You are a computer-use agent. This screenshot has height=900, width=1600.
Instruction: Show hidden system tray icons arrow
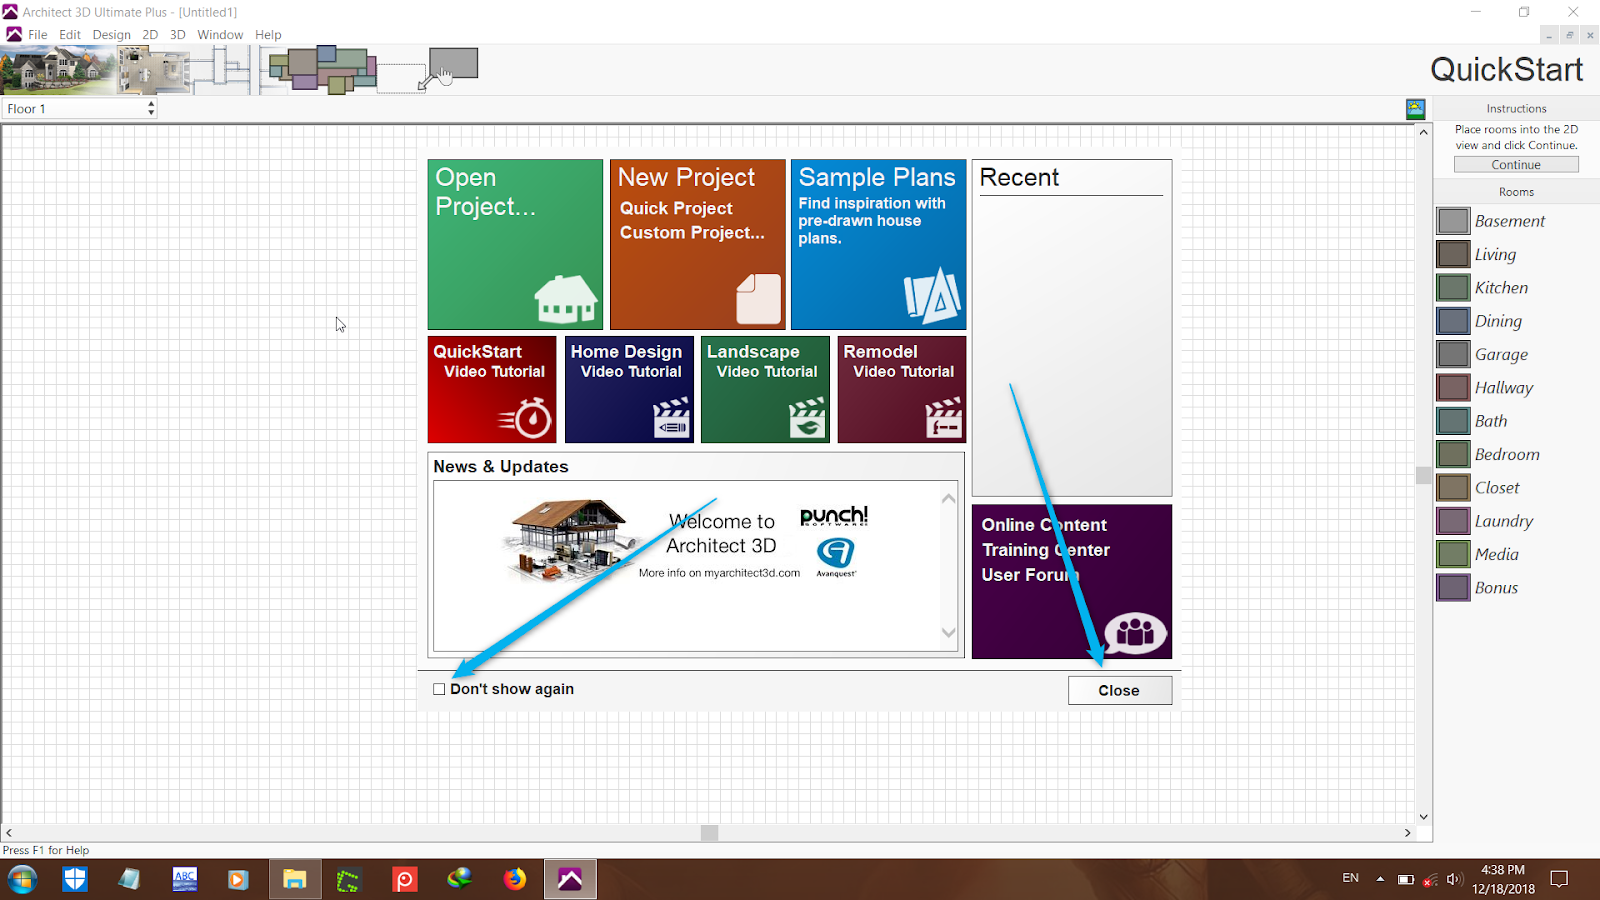(1380, 879)
